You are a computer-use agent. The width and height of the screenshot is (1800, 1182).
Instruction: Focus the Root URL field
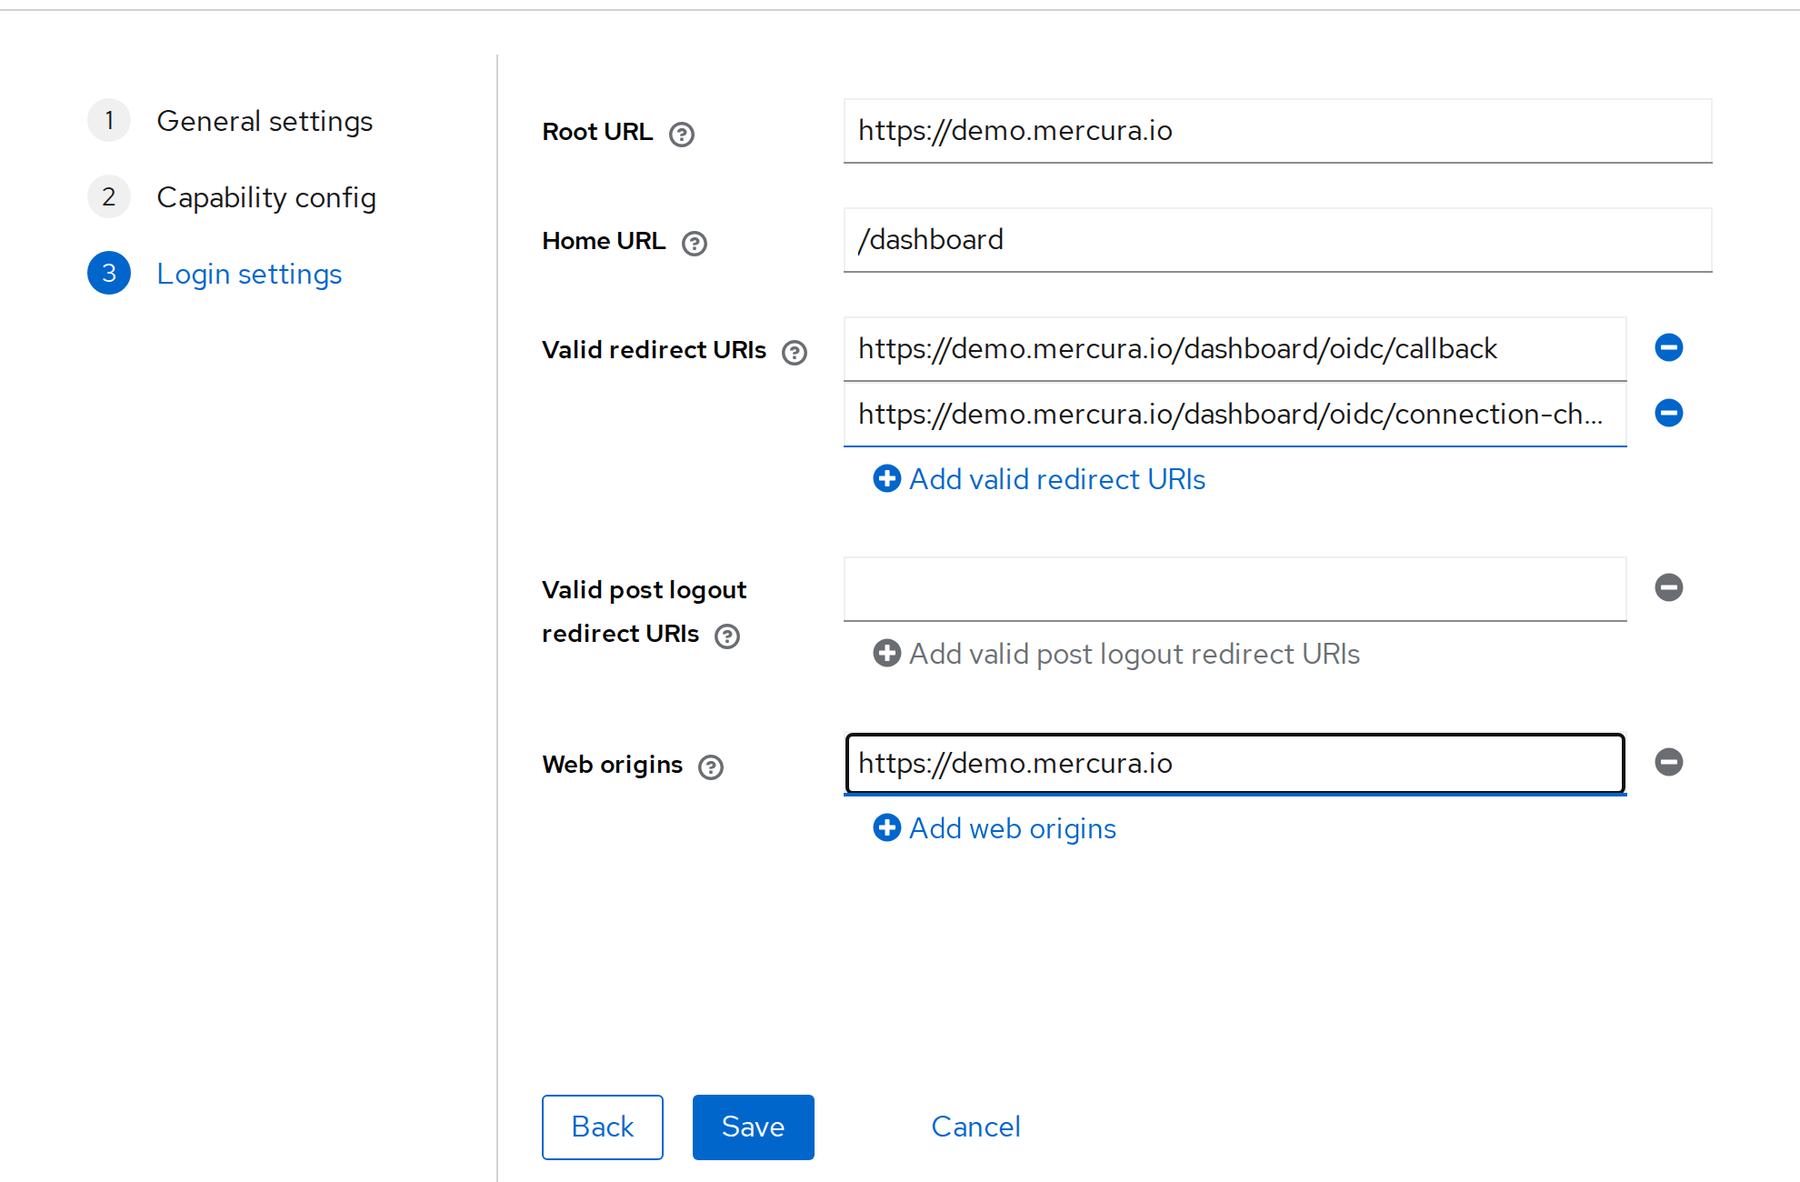[1278, 131]
